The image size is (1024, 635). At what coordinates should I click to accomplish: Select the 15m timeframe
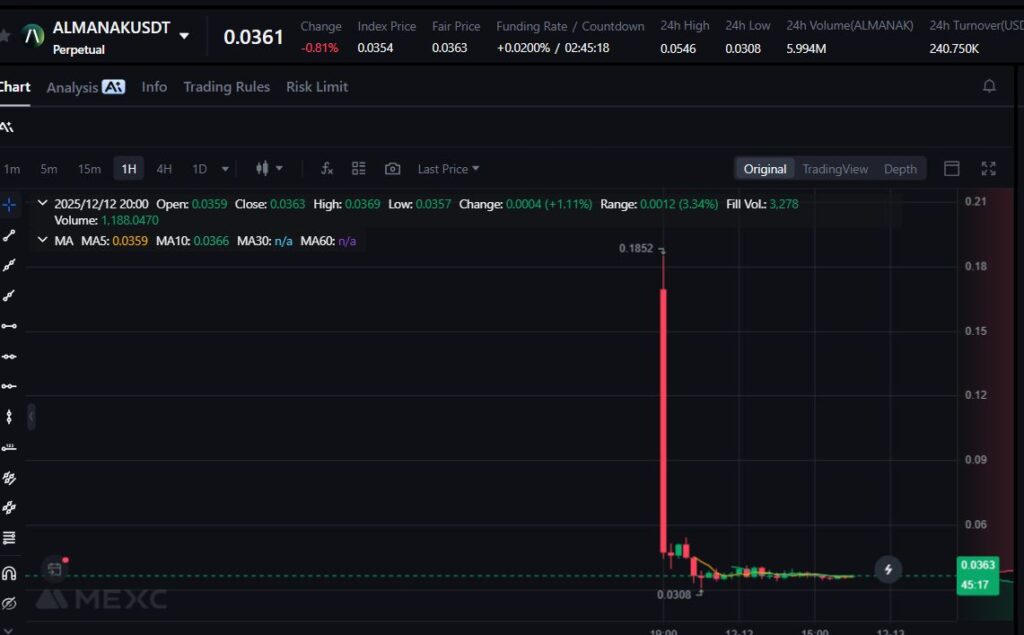(x=89, y=169)
